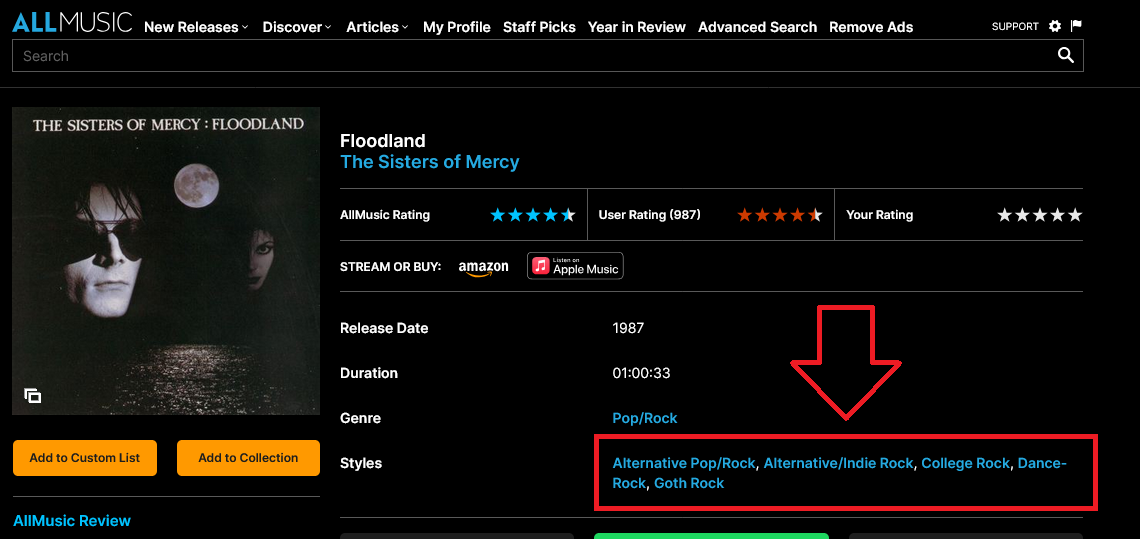Focus the Search input field
This screenshot has width=1140, height=539.
tap(530, 56)
